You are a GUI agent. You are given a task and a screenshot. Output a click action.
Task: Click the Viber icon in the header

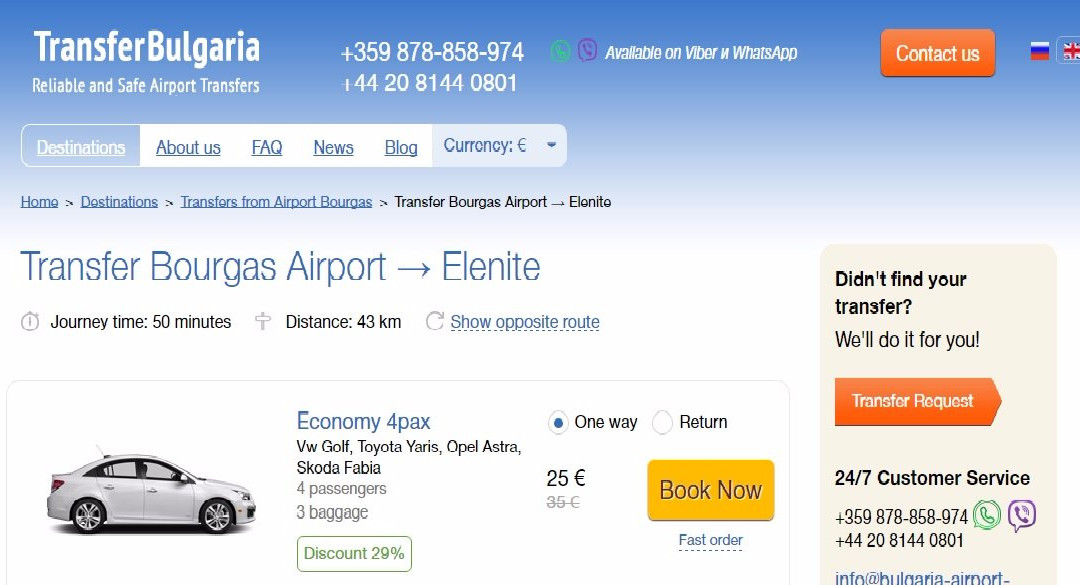click(588, 51)
